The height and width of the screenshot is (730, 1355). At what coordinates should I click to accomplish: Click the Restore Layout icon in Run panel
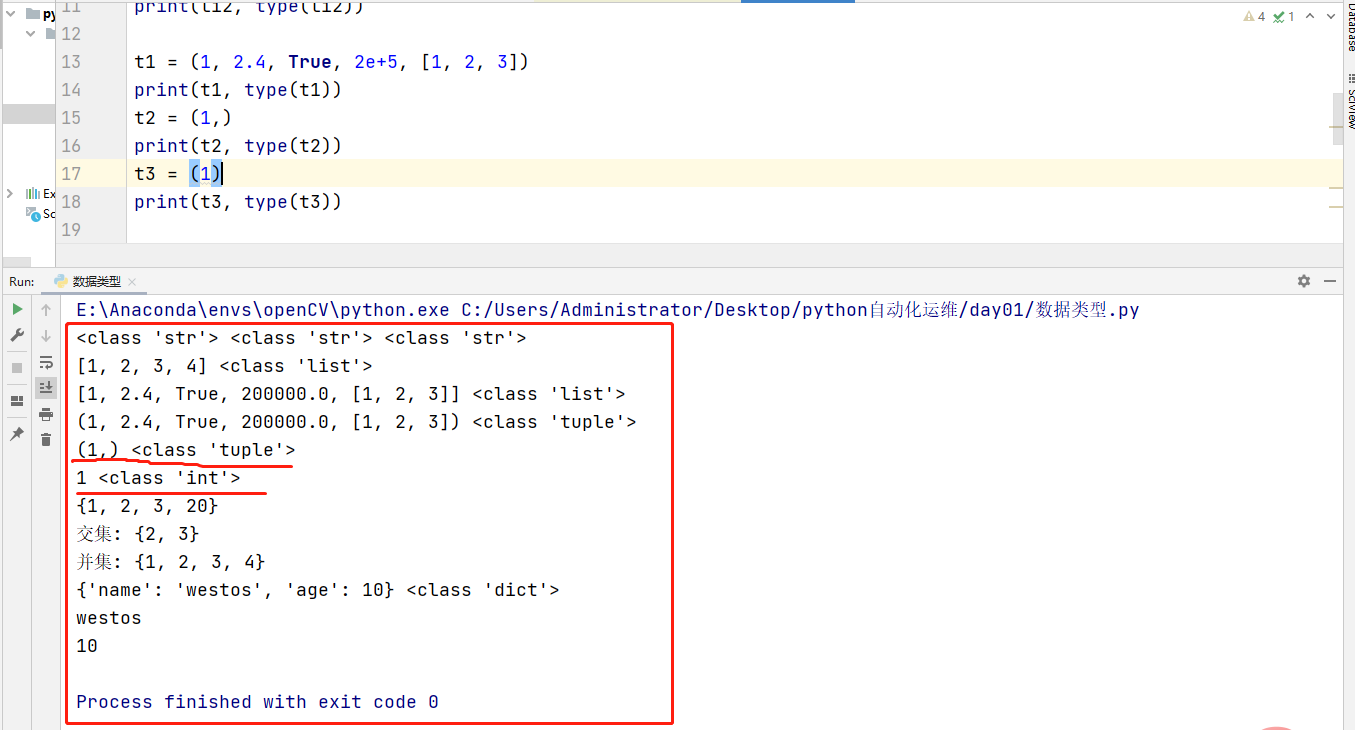(x=17, y=401)
